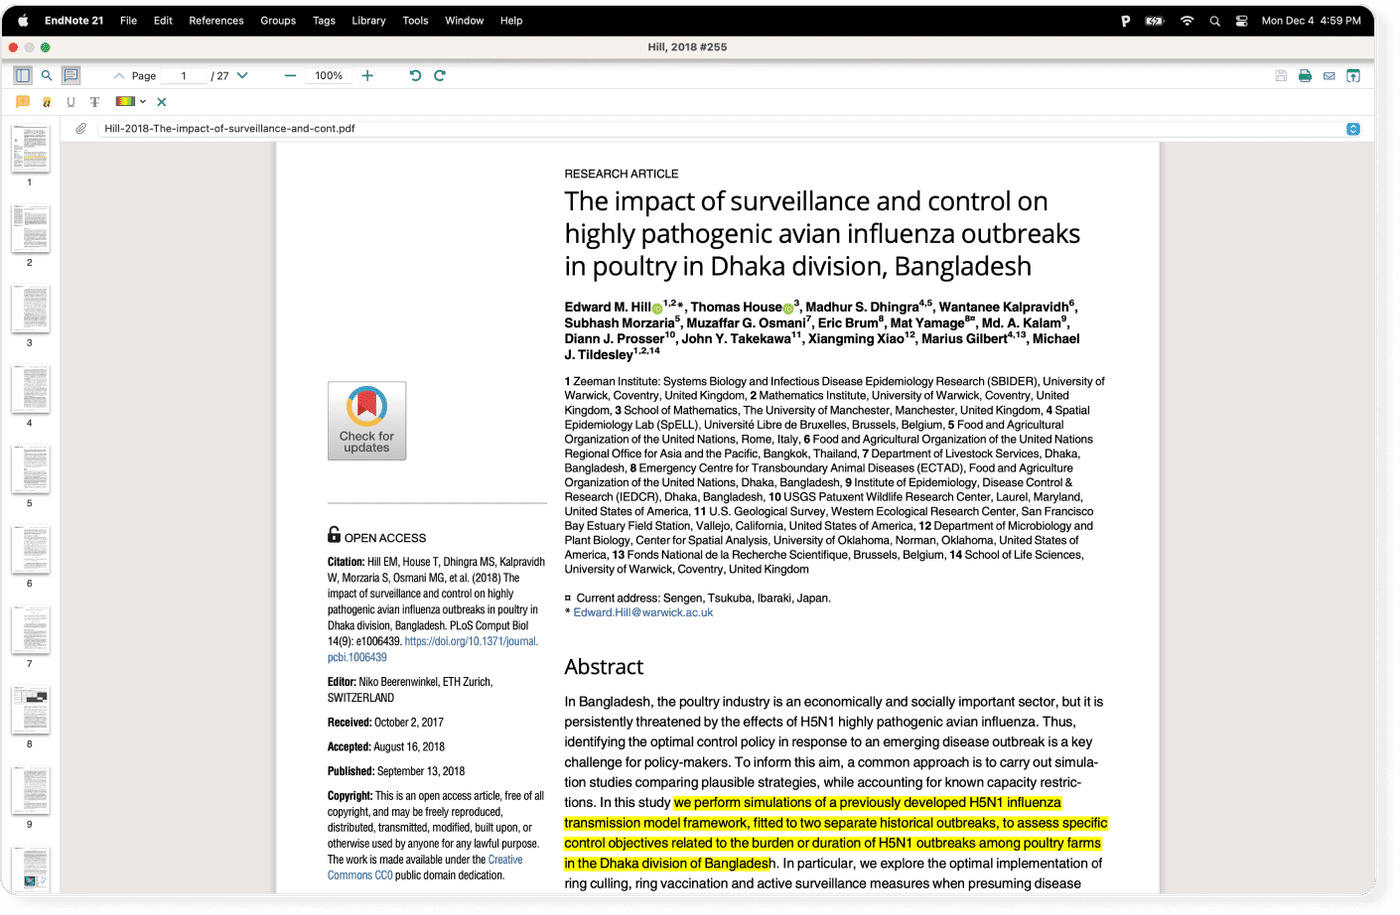
Task: Toggle the thumbnail sidebar panel
Action: click(x=20, y=75)
